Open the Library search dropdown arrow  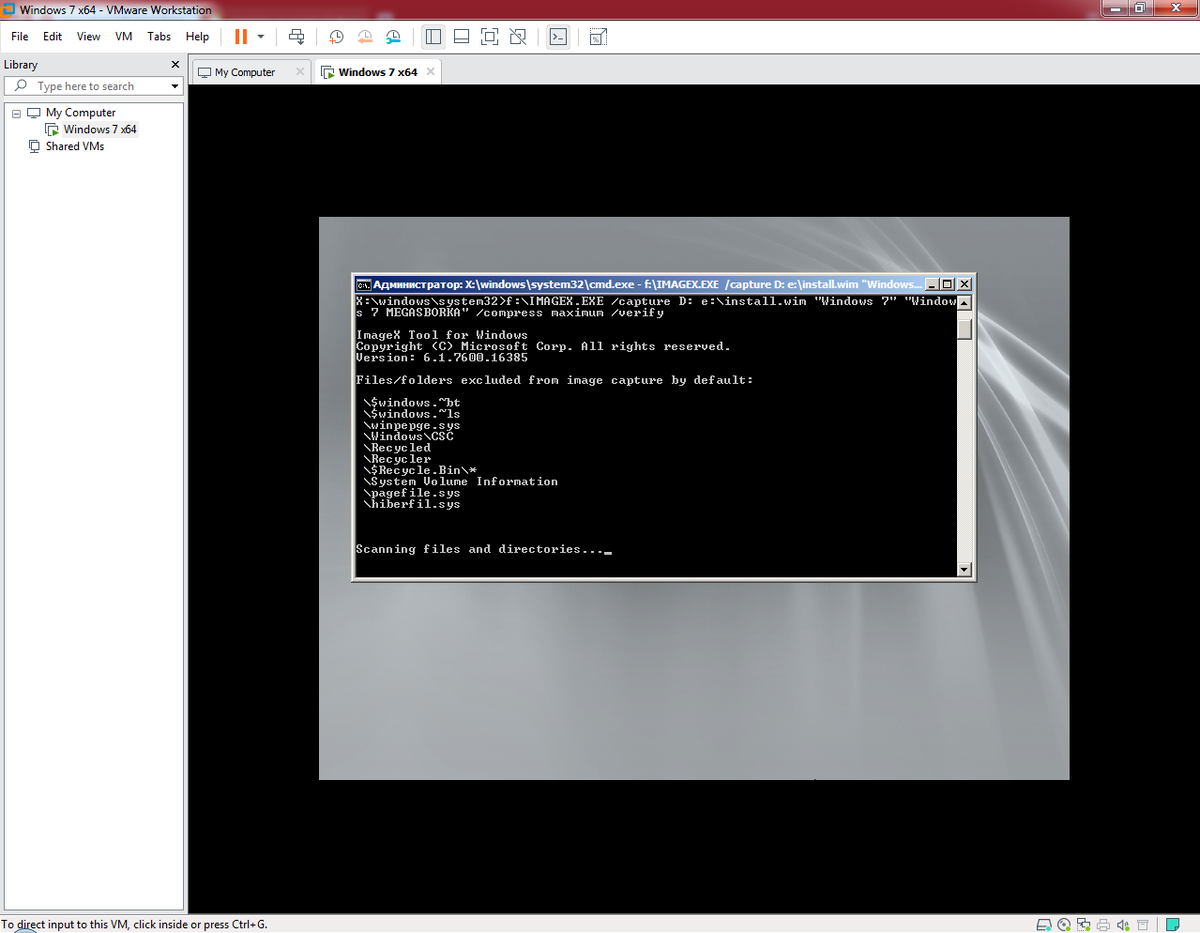(x=175, y=86)
